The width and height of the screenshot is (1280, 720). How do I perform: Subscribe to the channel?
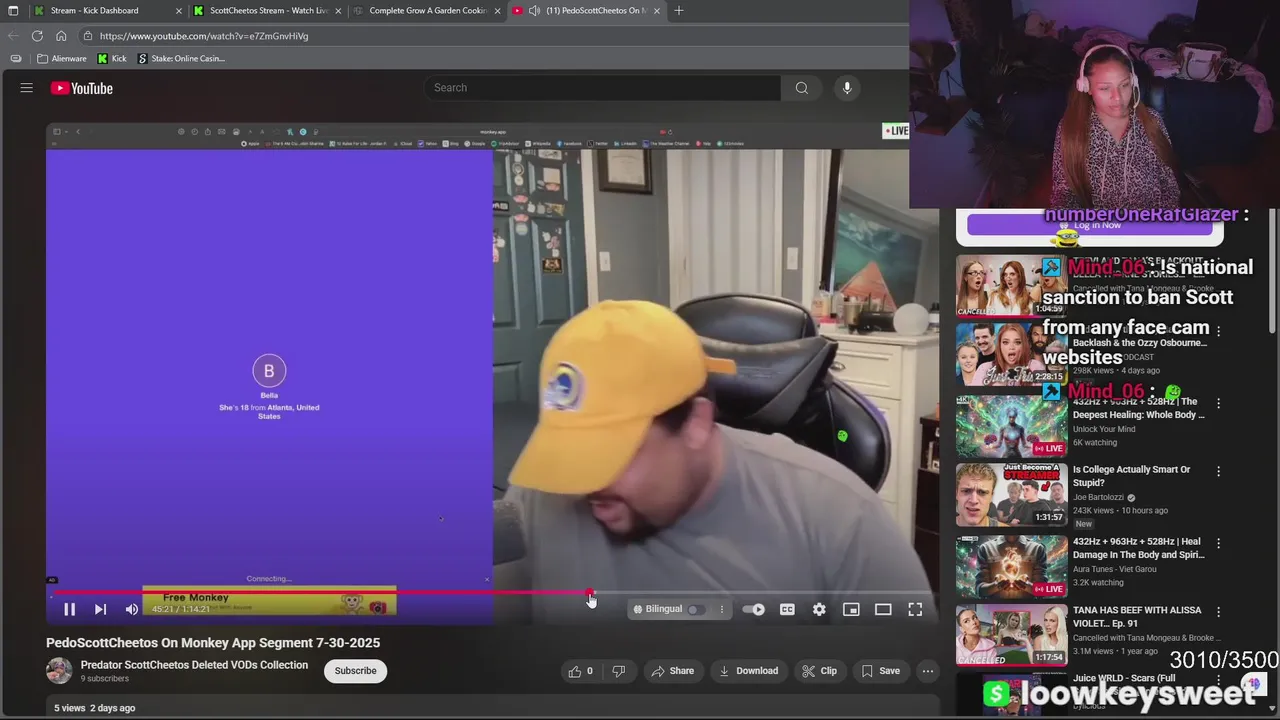click(355, 671)
